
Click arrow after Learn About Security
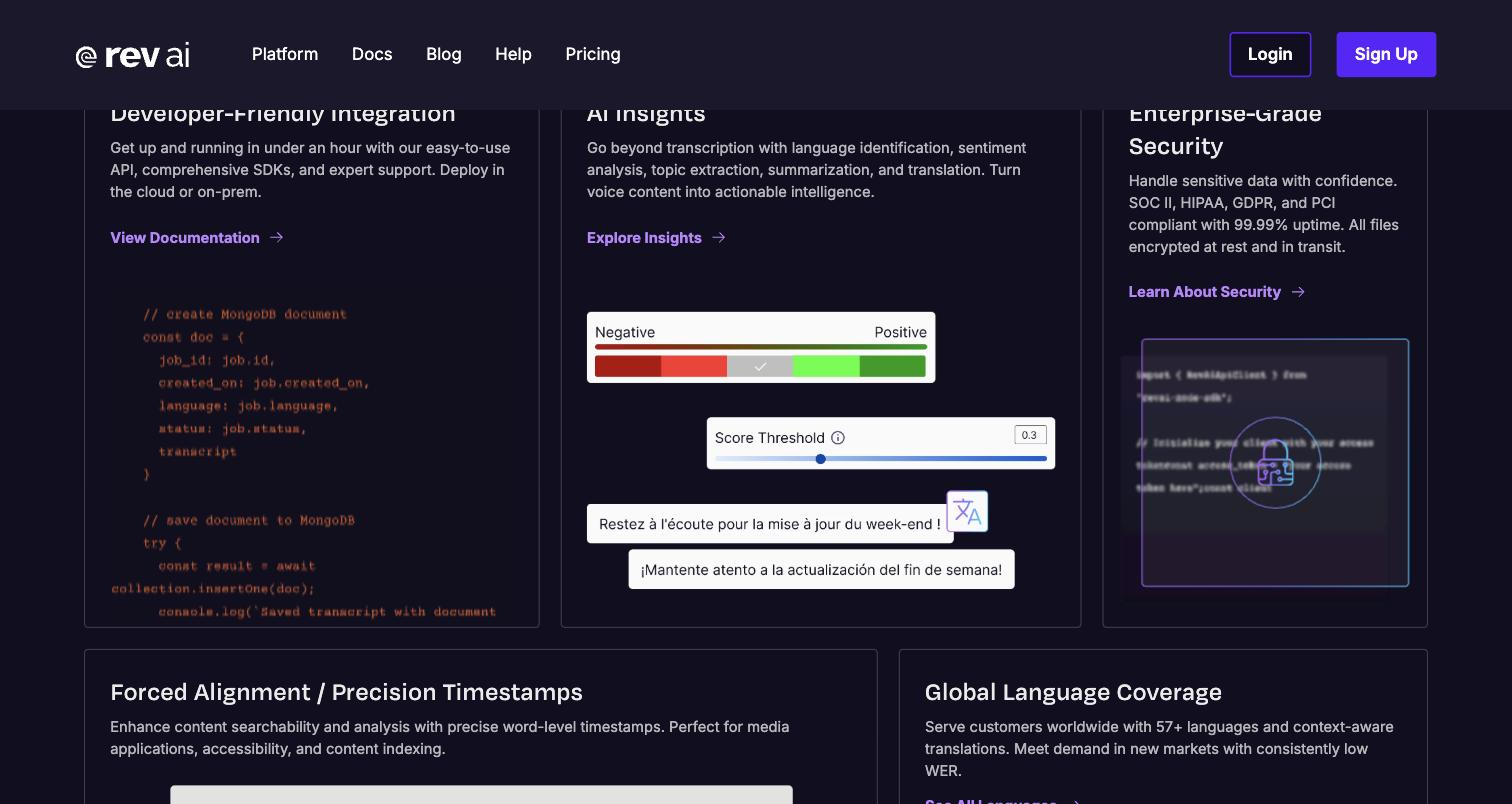click(1298, 291)
